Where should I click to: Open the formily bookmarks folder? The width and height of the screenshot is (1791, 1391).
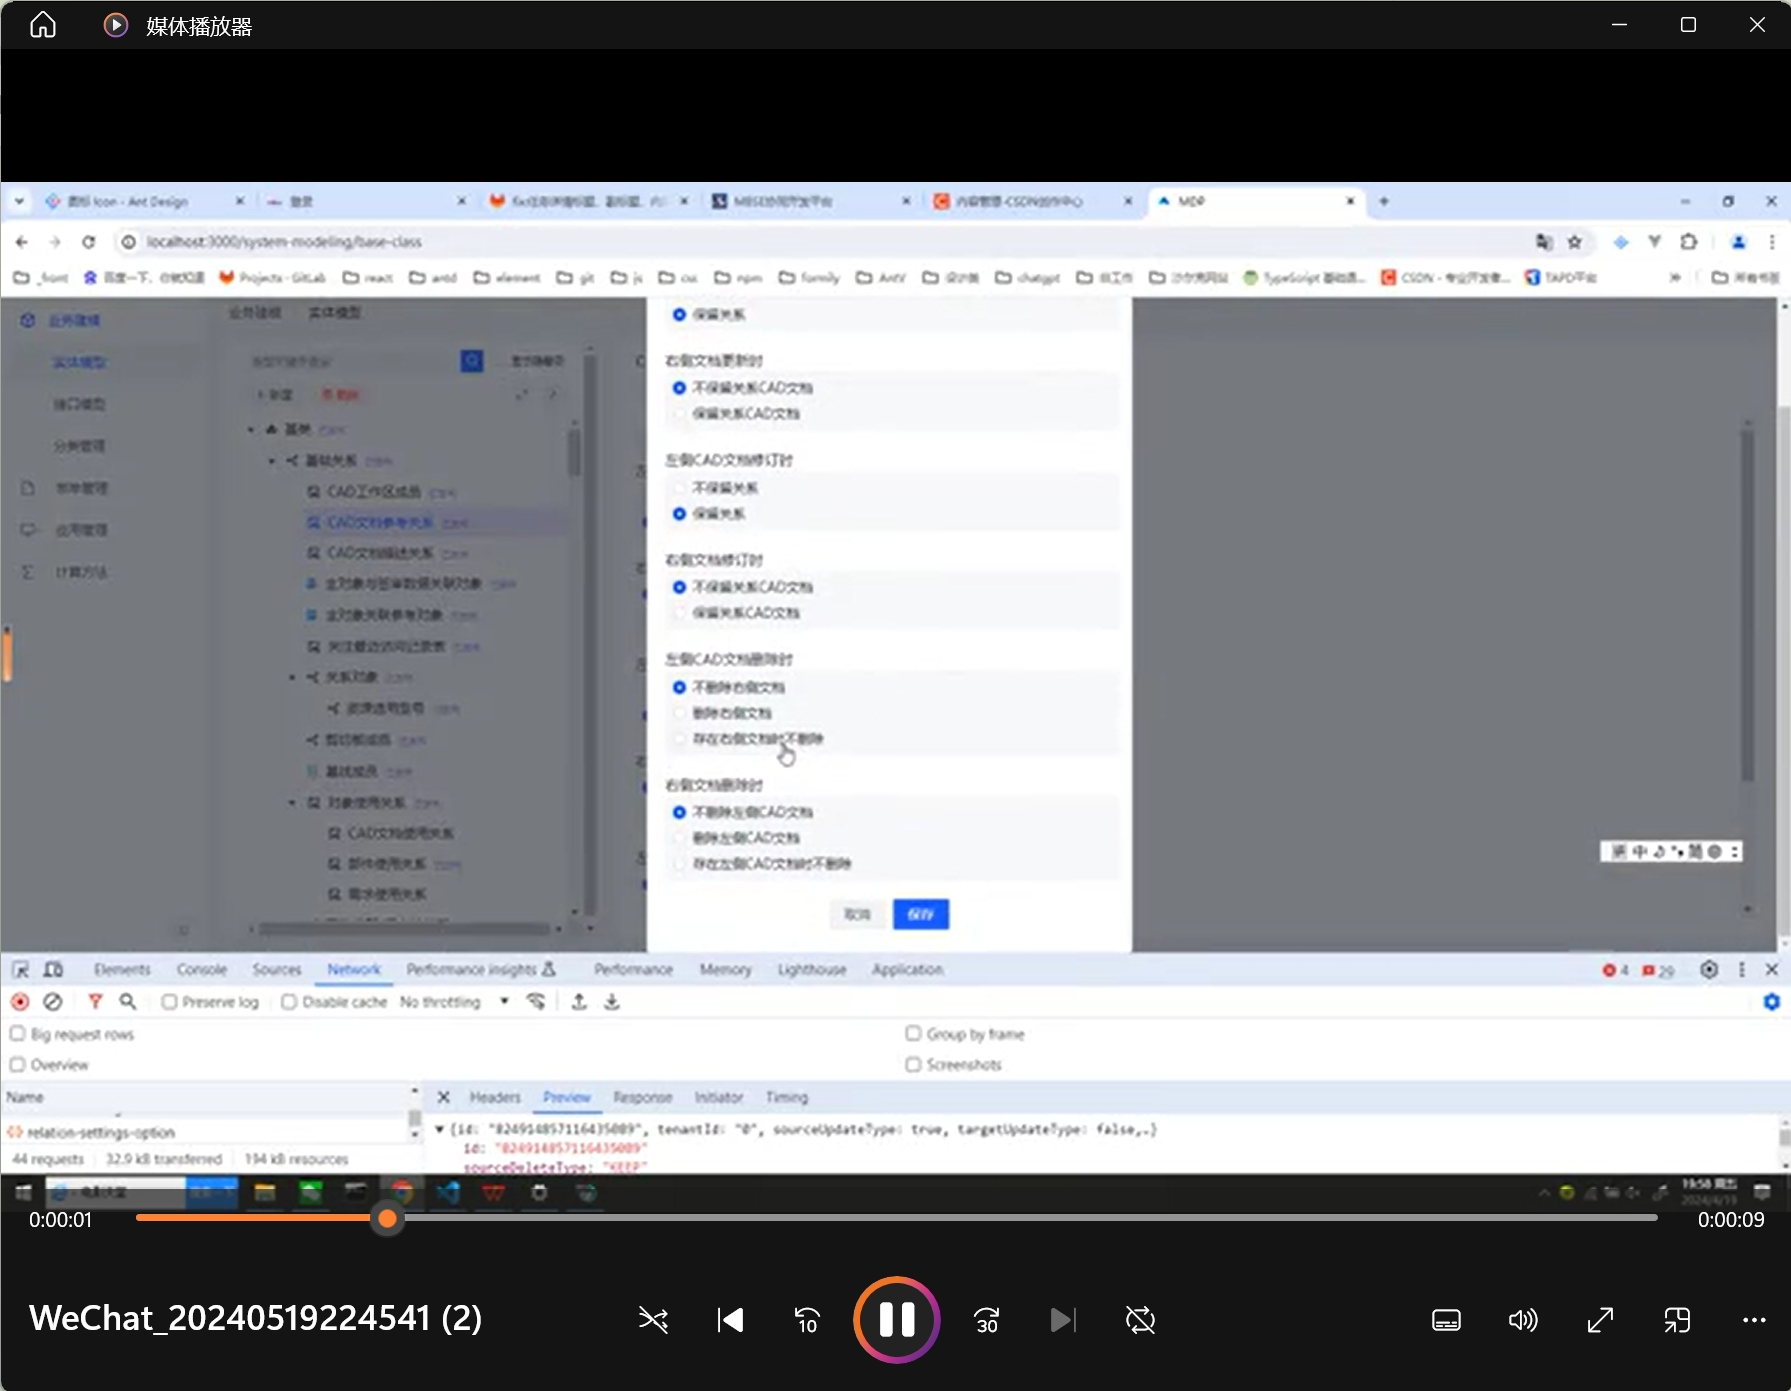click(810, 277)
